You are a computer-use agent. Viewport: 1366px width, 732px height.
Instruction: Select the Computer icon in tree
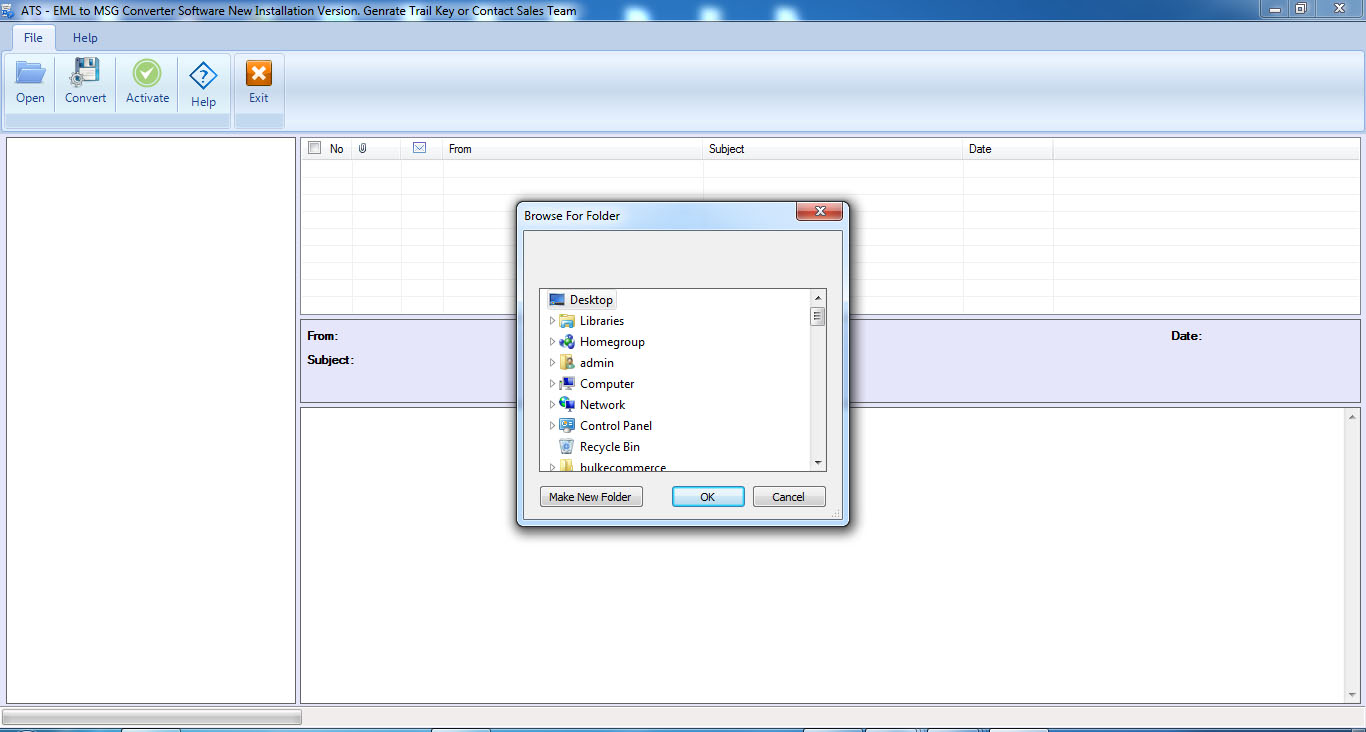click(567, 384)
